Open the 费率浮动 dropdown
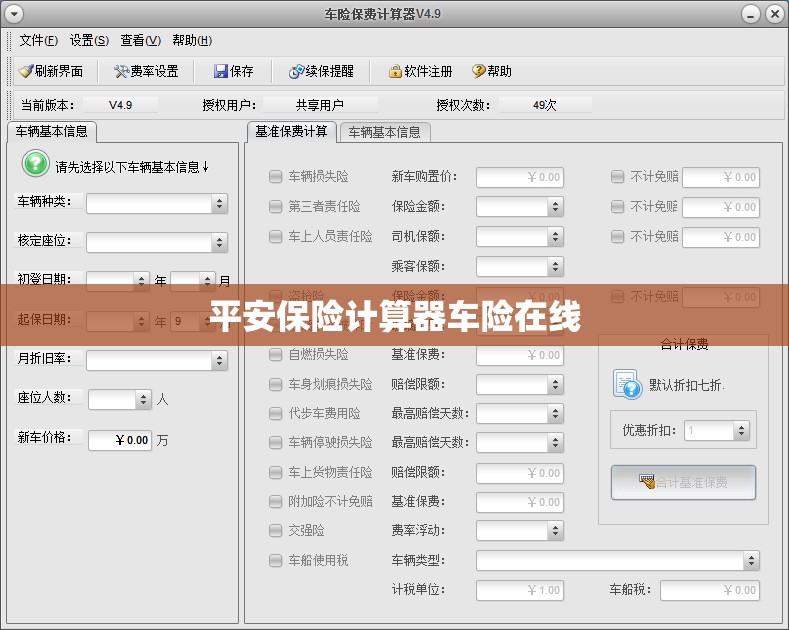The image size is (789, 630). tap(520, 530)
